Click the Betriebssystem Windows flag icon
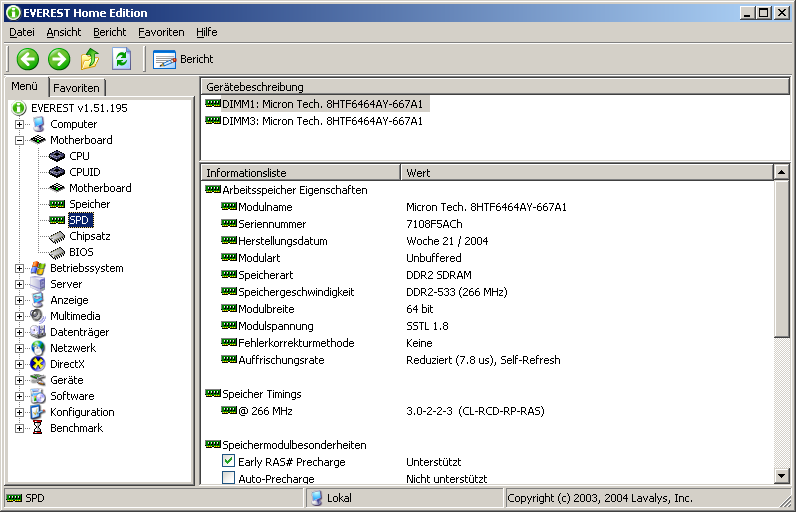The height and width of the screenshot is (512, 796). [38, 268]
